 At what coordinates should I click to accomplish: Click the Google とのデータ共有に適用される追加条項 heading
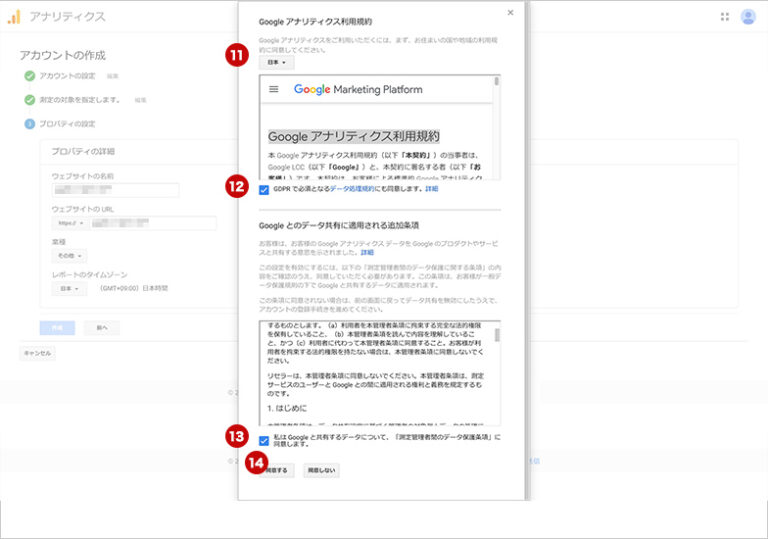pos(339,225)
